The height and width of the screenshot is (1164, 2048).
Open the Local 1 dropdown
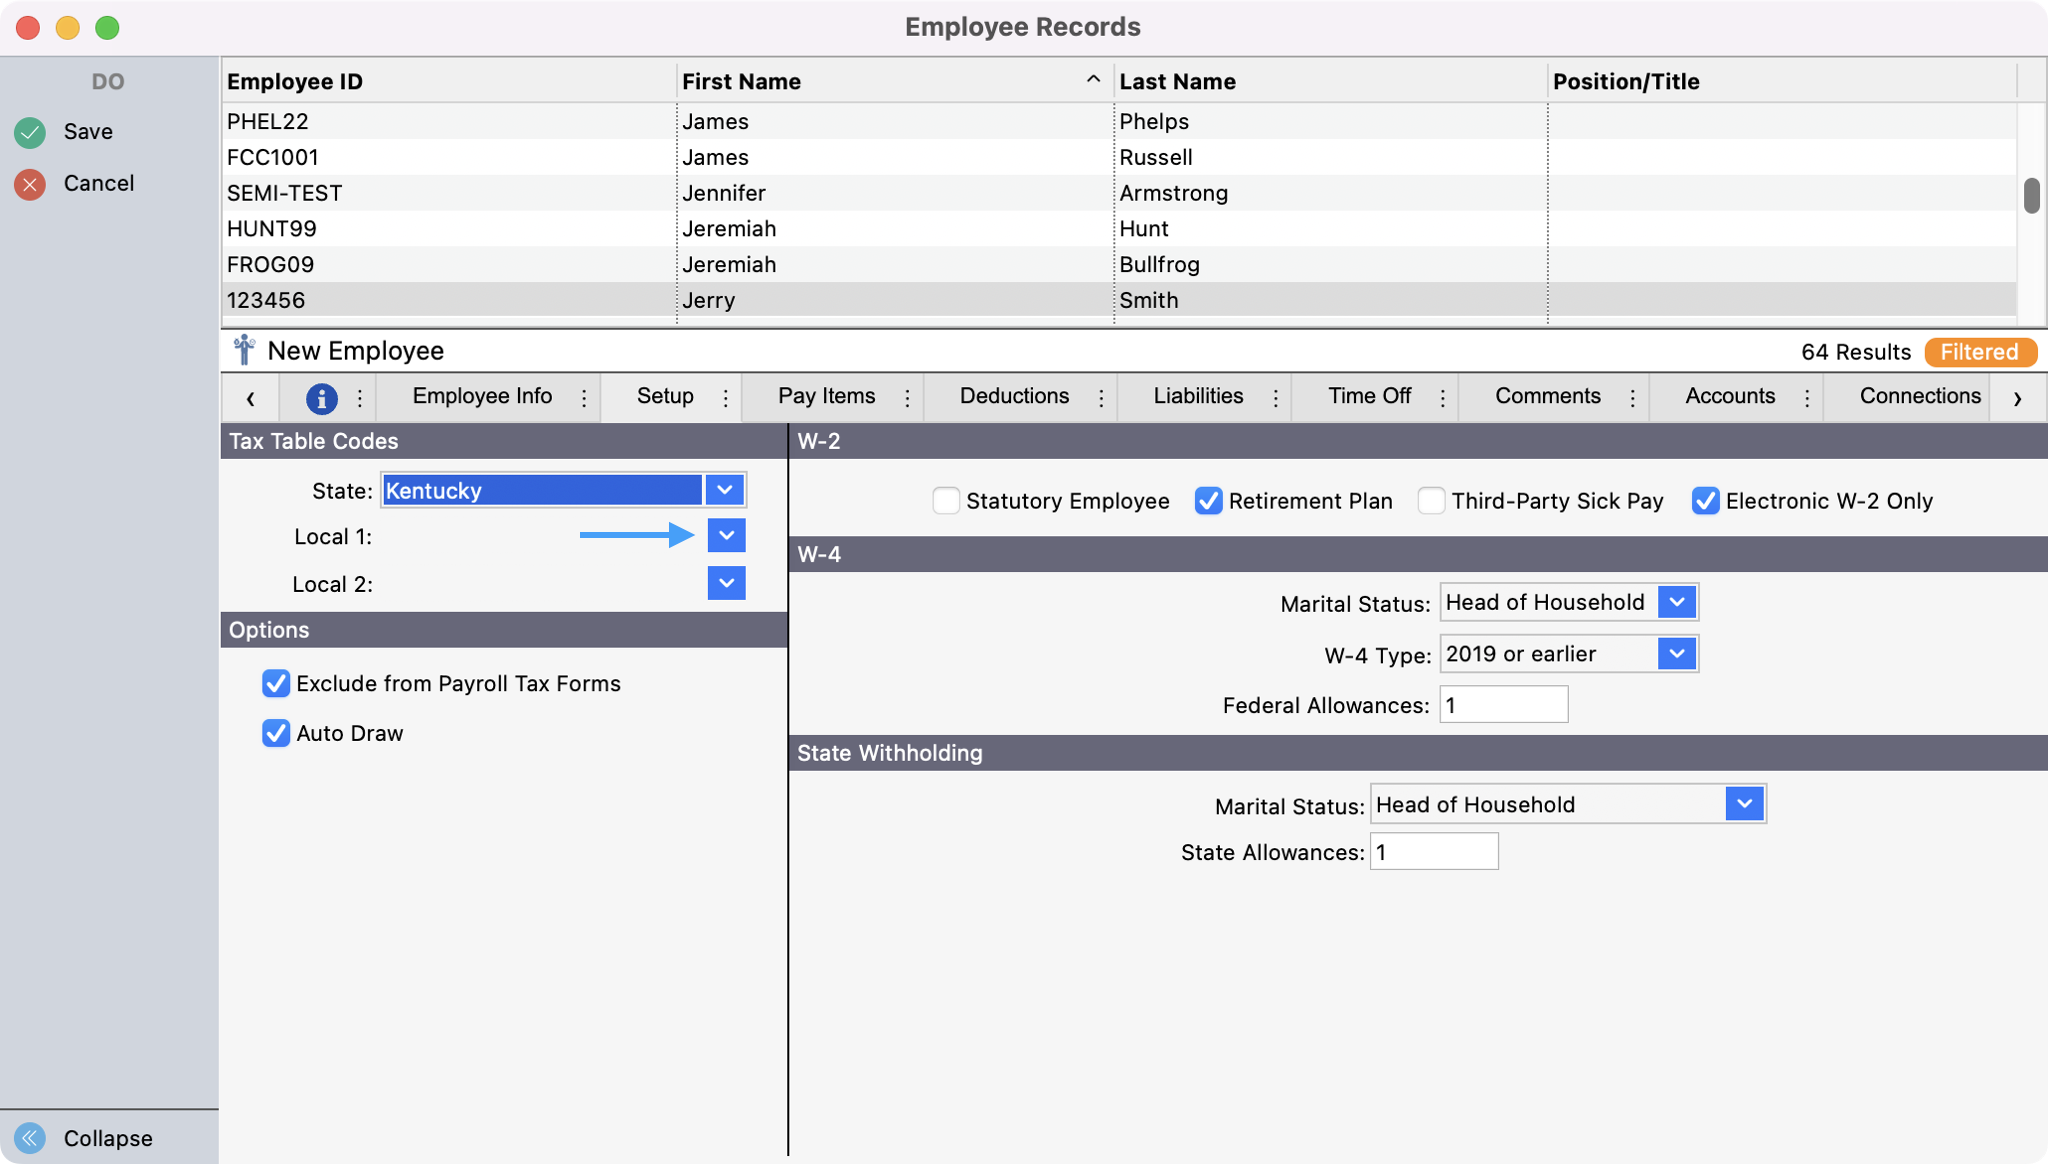pyautogui.click(x=726, y=536)
